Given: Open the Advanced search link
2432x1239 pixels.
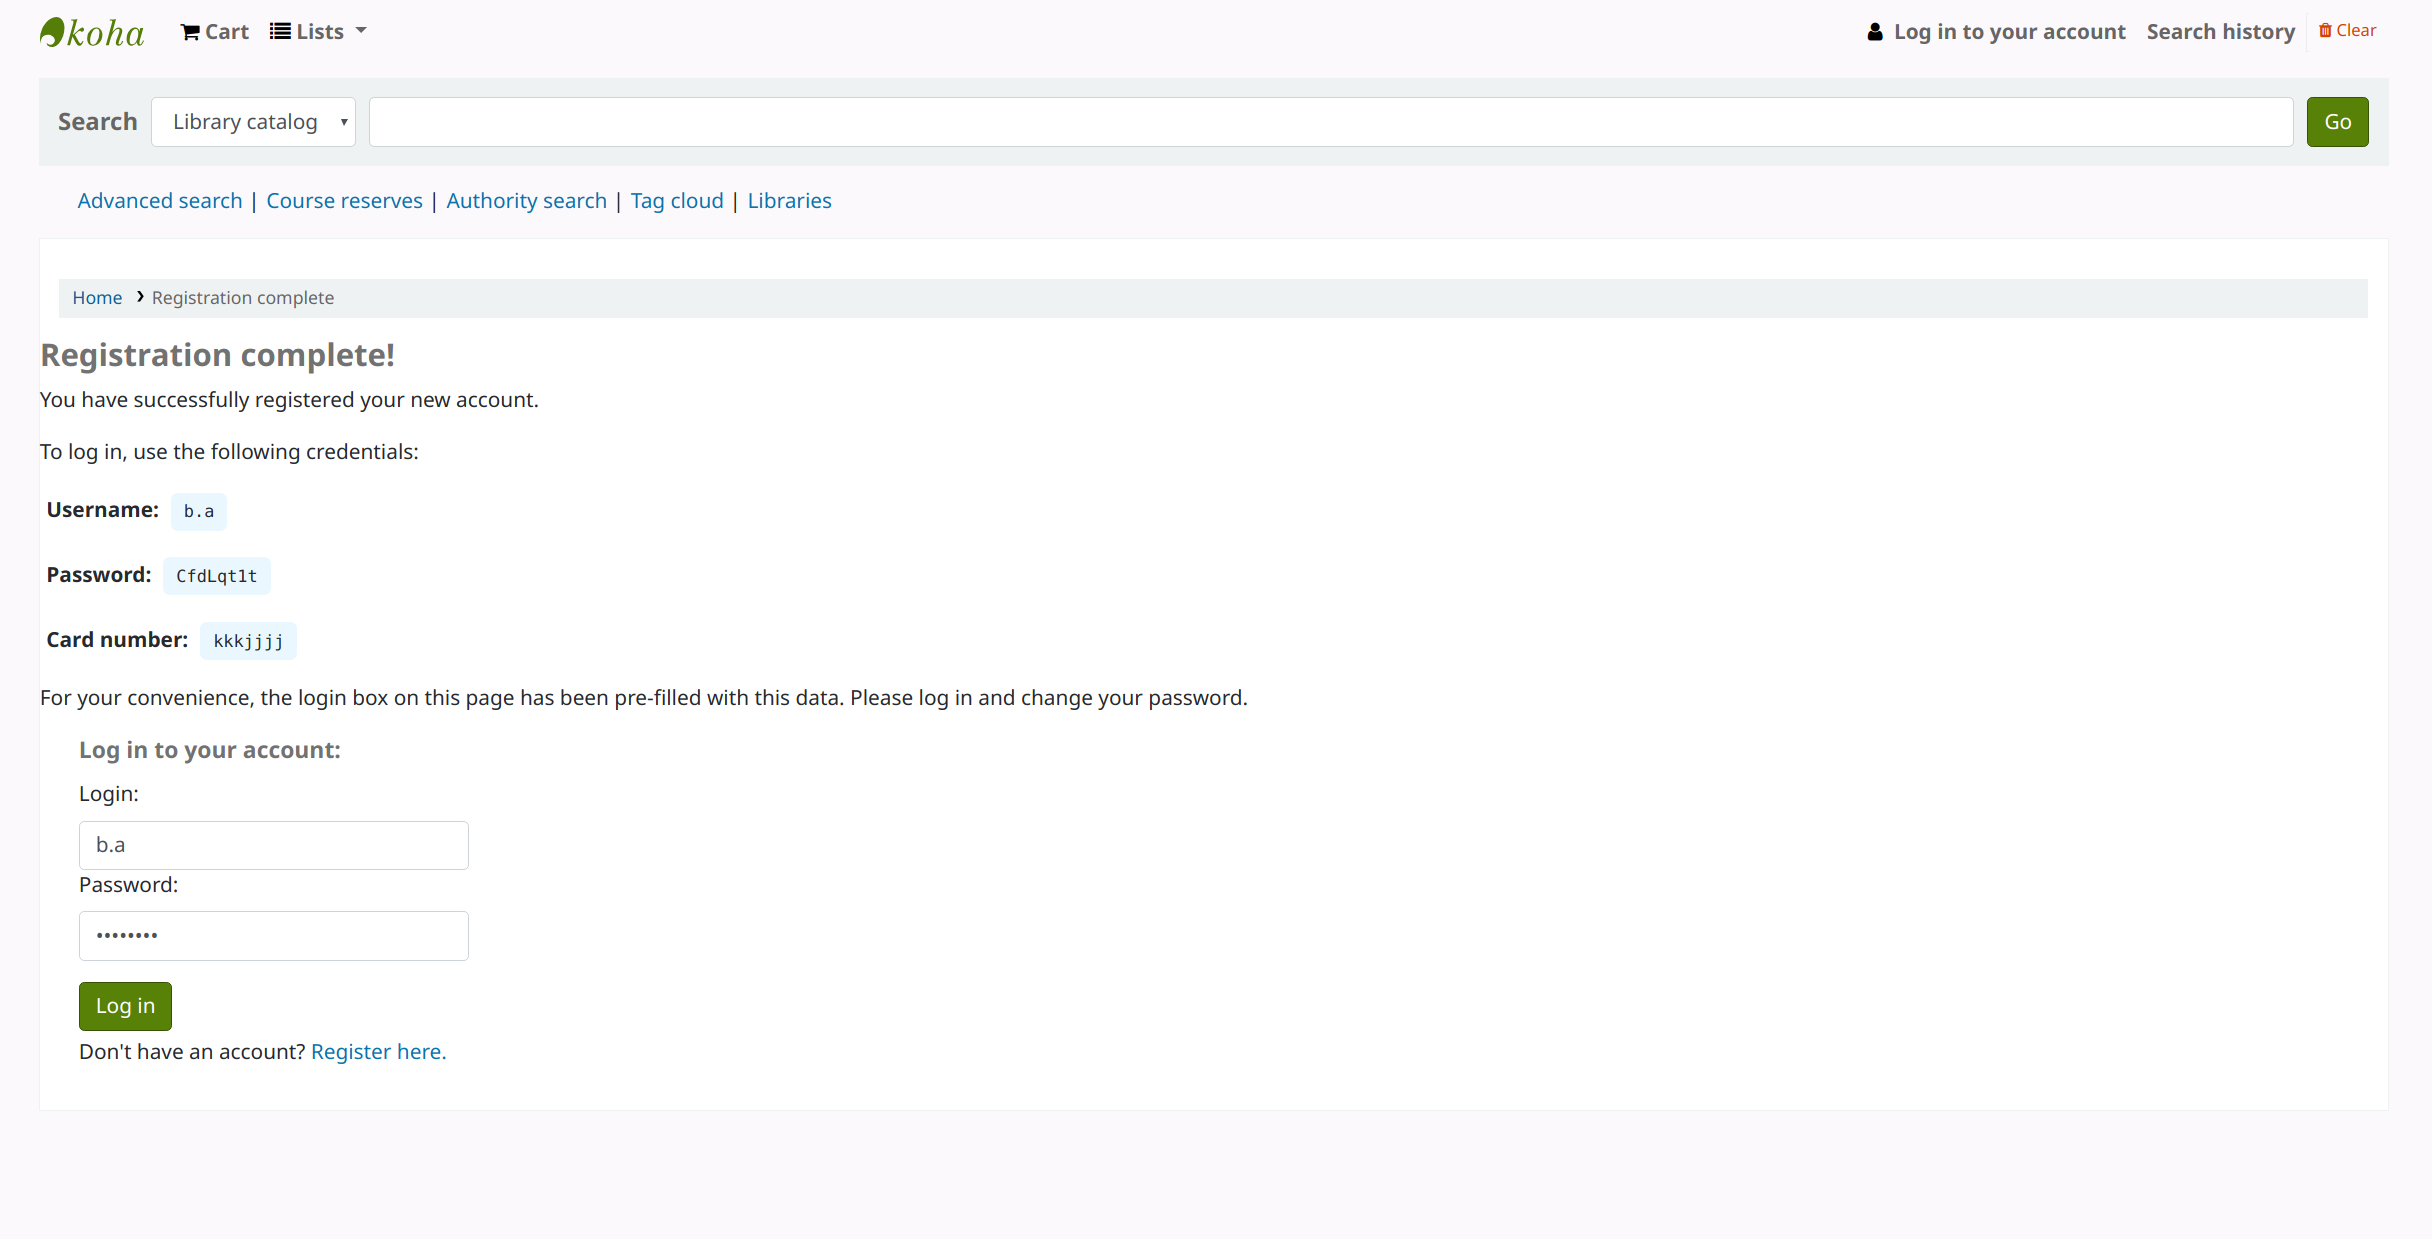Looking at the screenshot, I should click(x=160, y=201).
